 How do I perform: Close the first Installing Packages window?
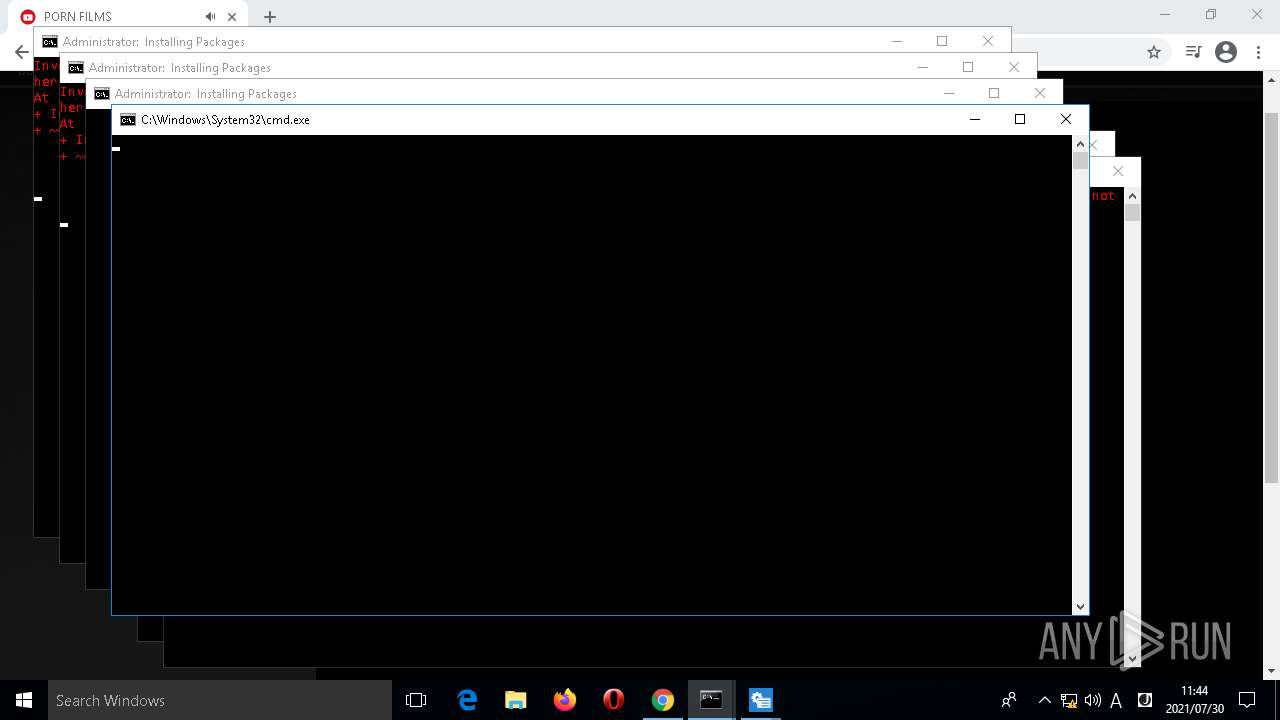(988, 41)
